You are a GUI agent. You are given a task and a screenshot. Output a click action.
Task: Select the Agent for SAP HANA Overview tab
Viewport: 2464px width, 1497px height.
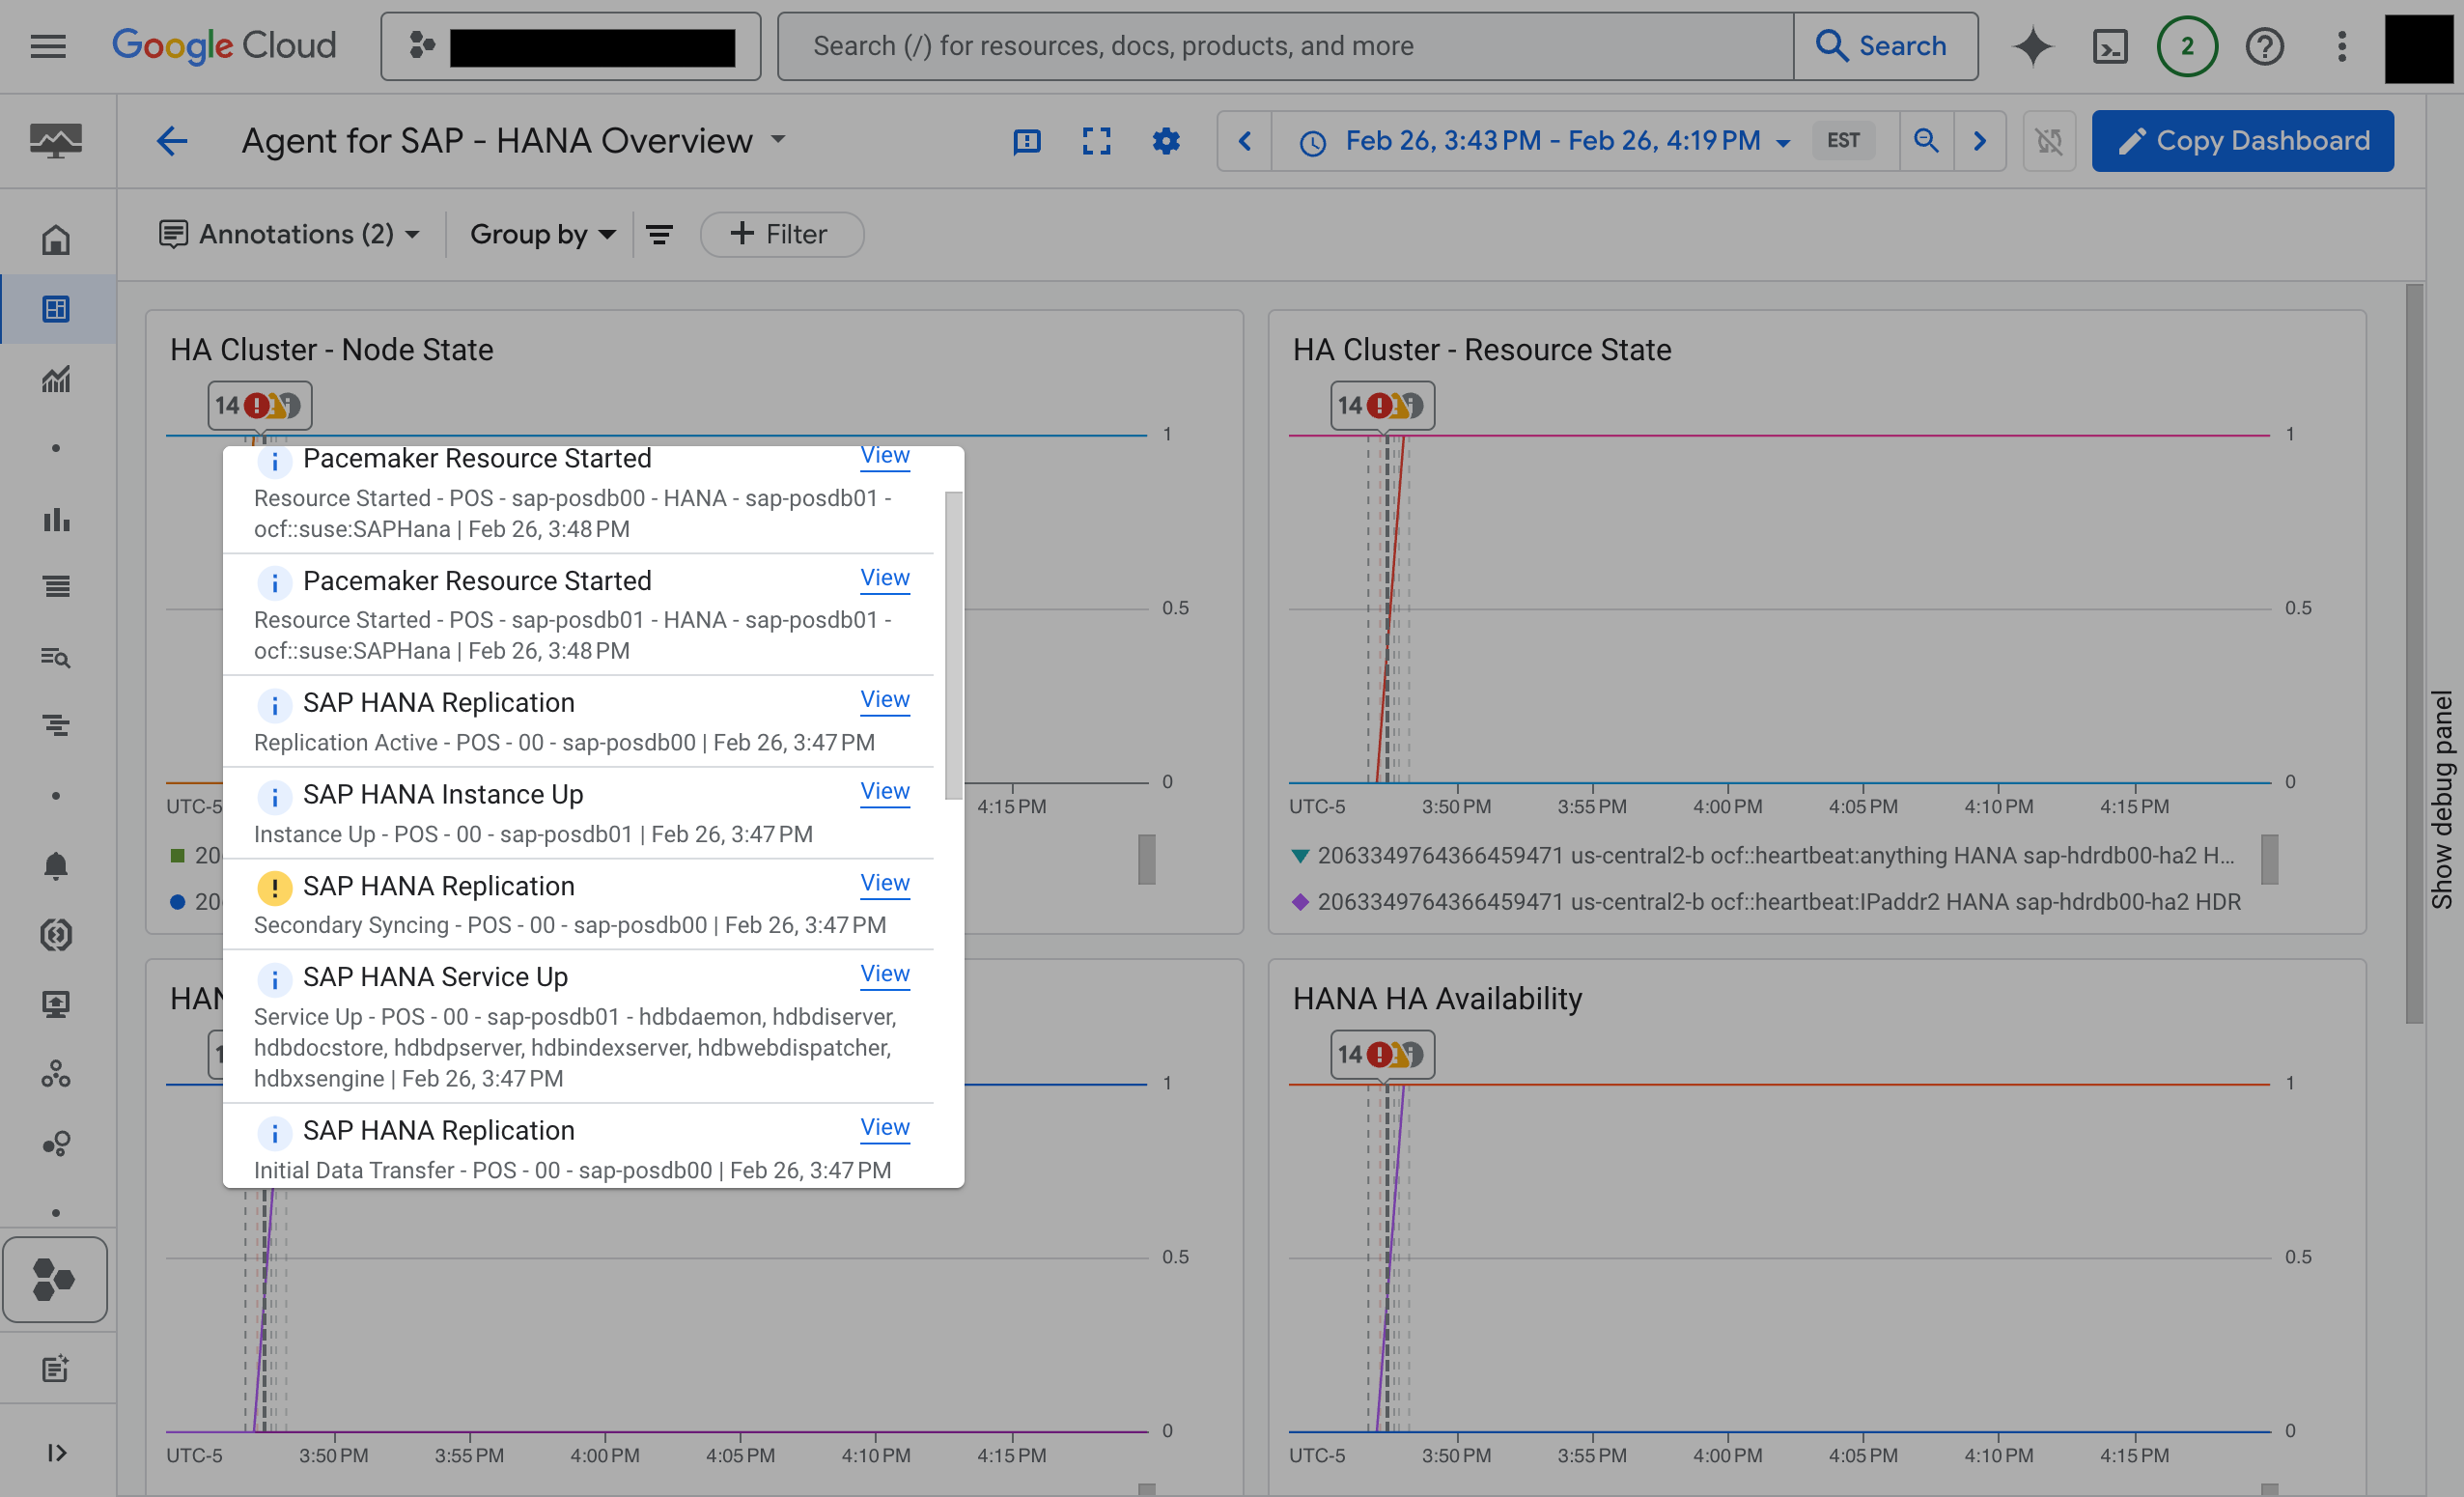pos(496,141)
